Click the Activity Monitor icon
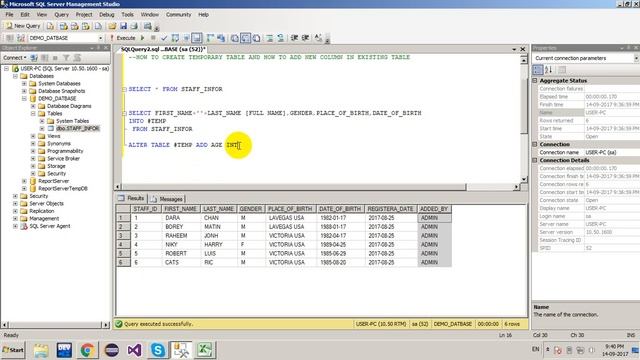 [x=148, y=26]
